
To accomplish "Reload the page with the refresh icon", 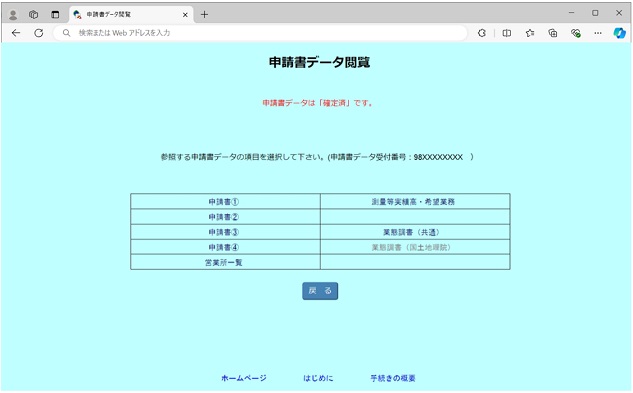I will pos(39,33).
